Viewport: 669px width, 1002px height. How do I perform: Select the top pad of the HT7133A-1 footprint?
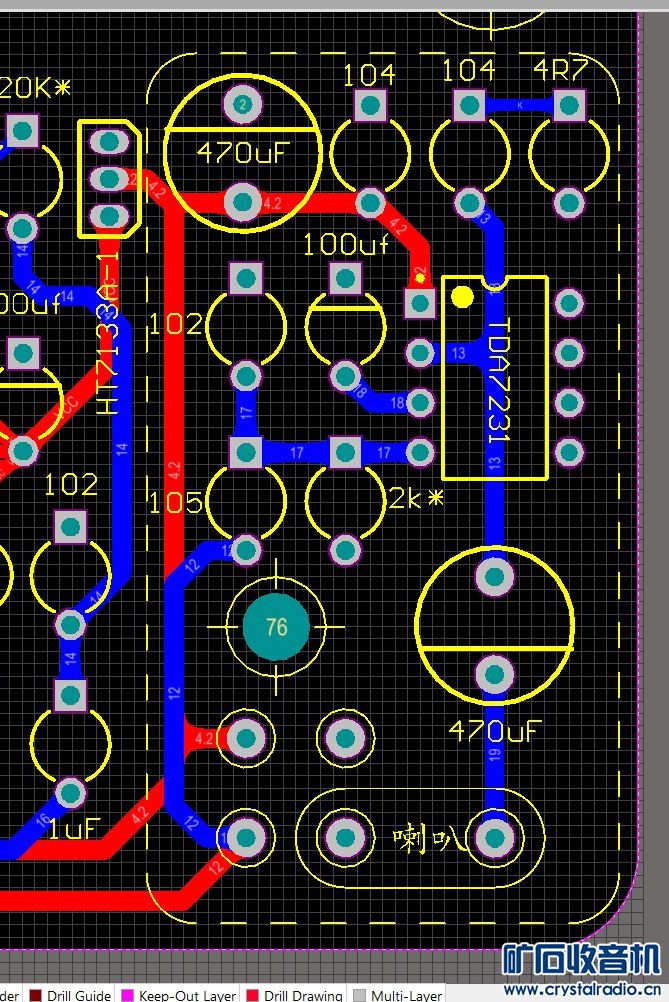pyautogui.click(x=109, y=141)
